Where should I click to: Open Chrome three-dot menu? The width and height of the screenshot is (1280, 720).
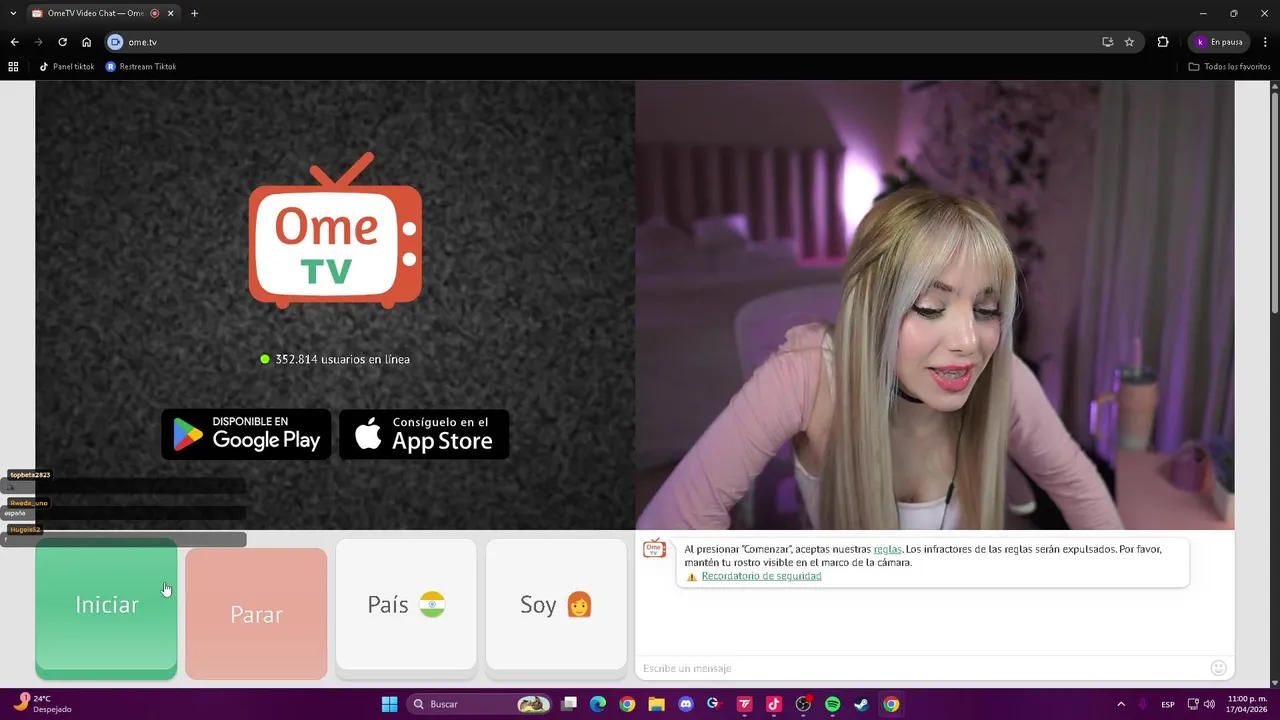pyautogui.click(x=1266, y=42)
